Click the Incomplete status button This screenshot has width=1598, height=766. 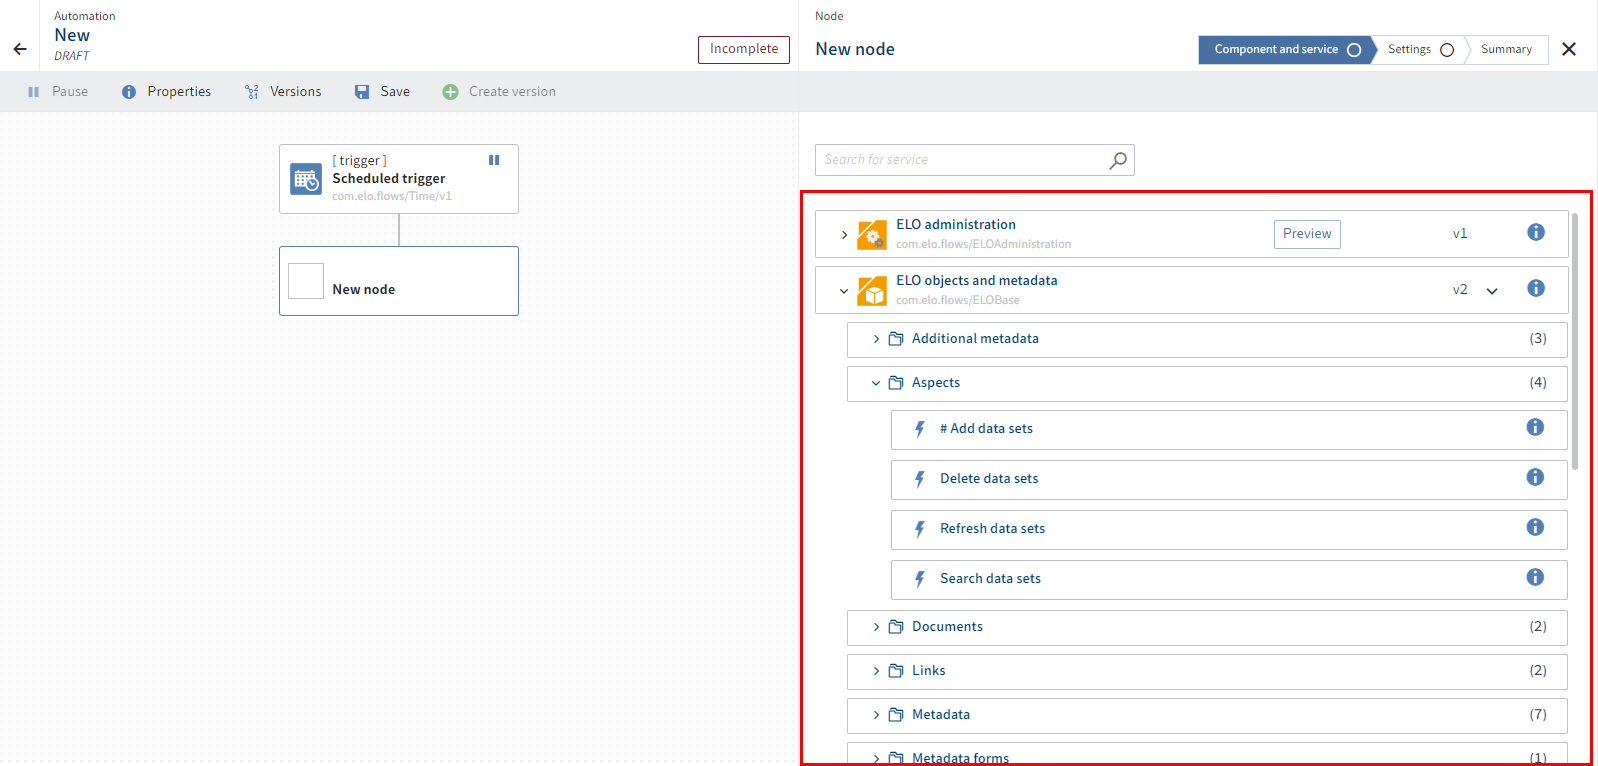744,49
